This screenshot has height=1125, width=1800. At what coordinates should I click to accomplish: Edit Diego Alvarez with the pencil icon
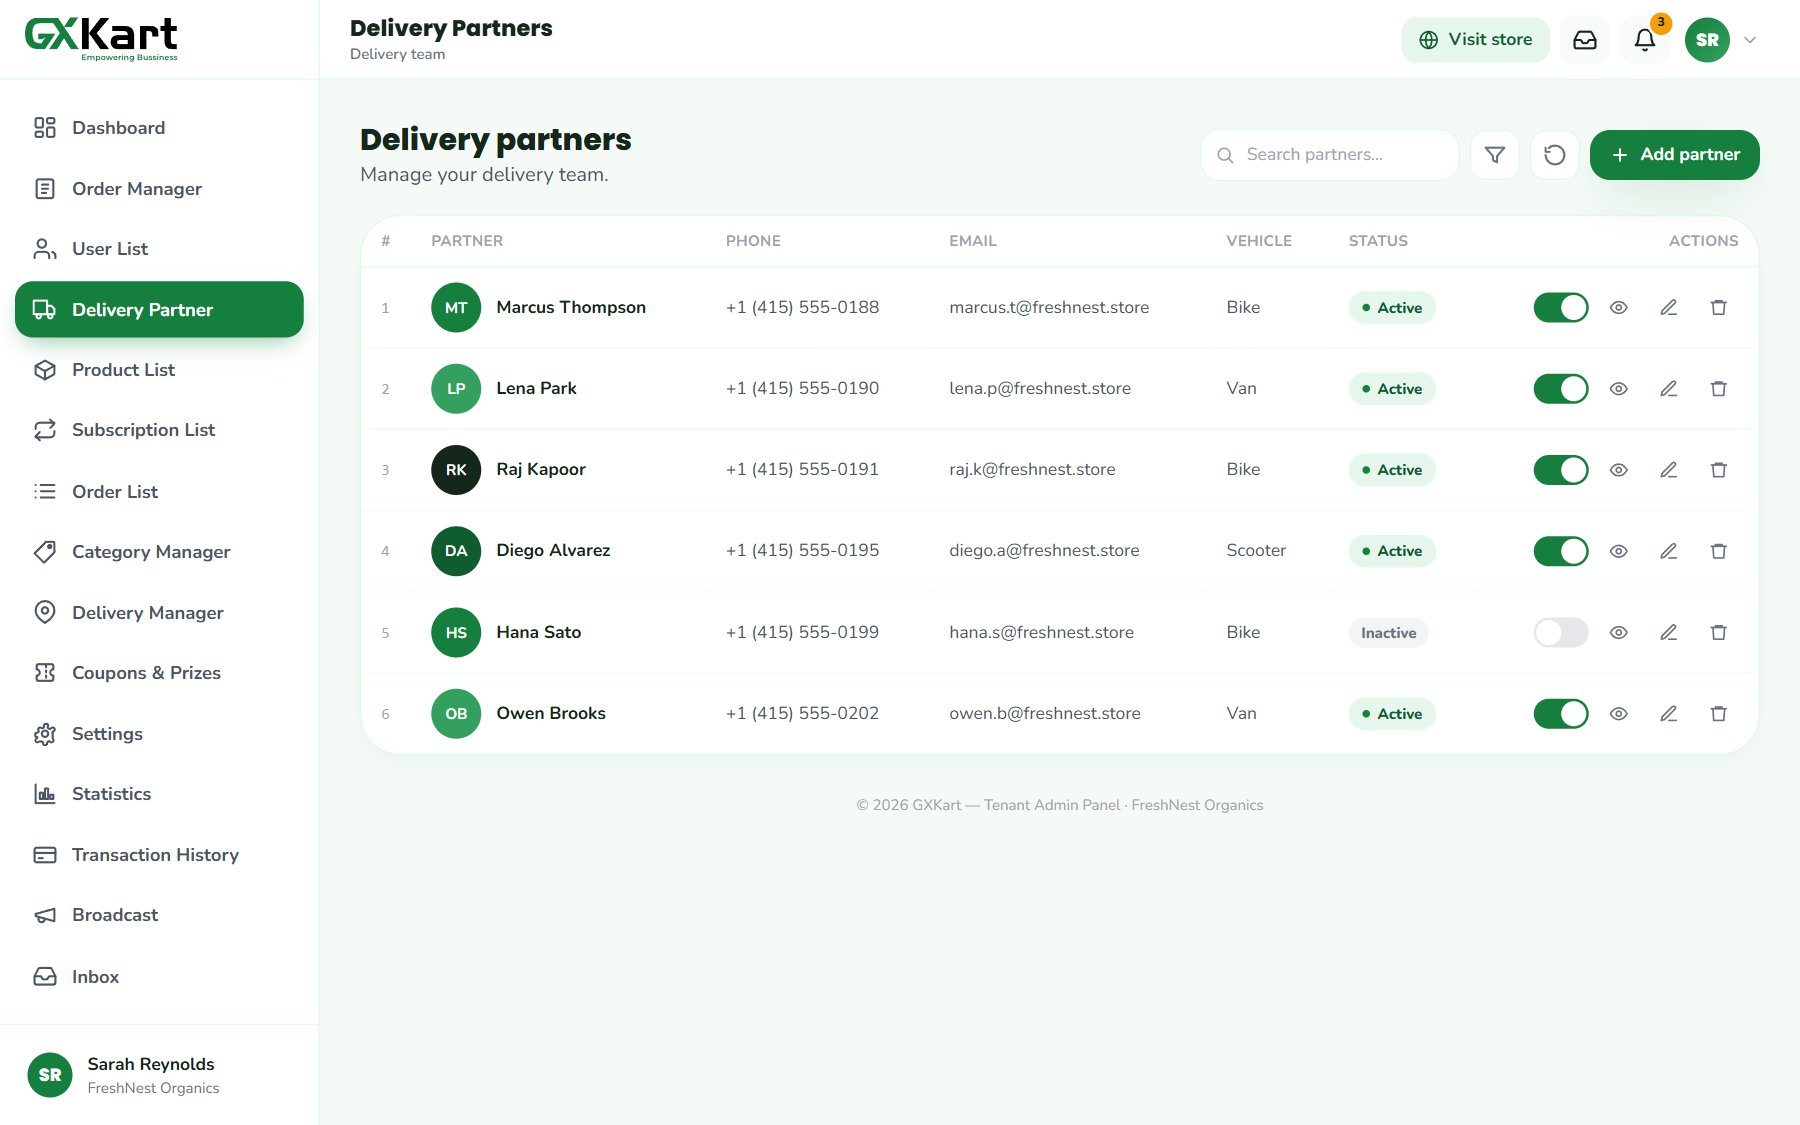1669,551
